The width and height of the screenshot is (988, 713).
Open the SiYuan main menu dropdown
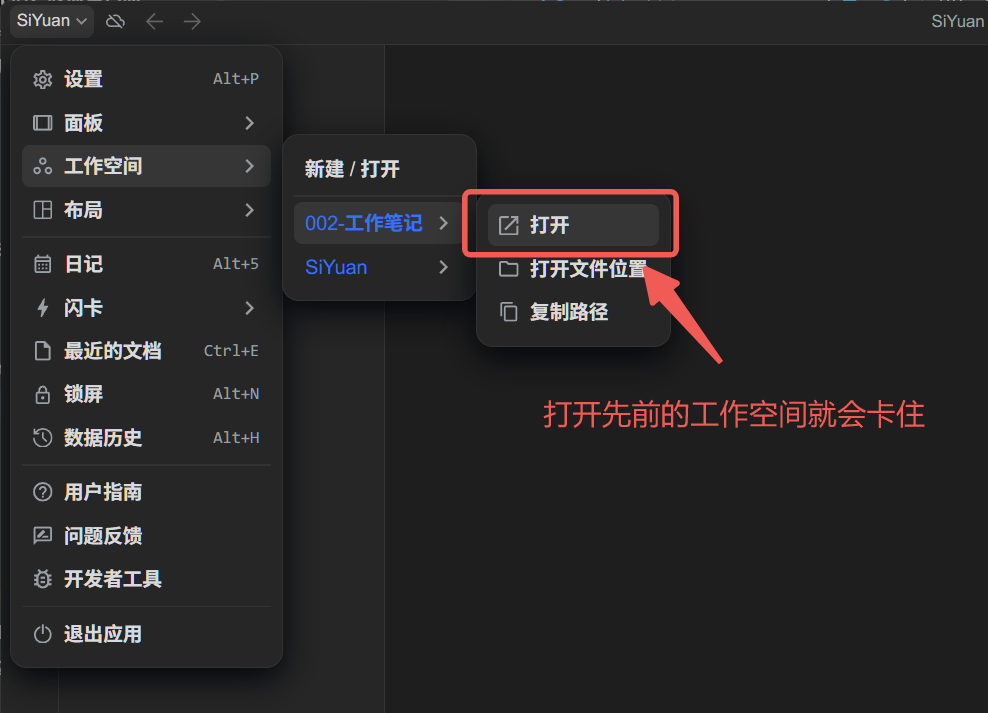pyautogui.click(x=52, y=21)
